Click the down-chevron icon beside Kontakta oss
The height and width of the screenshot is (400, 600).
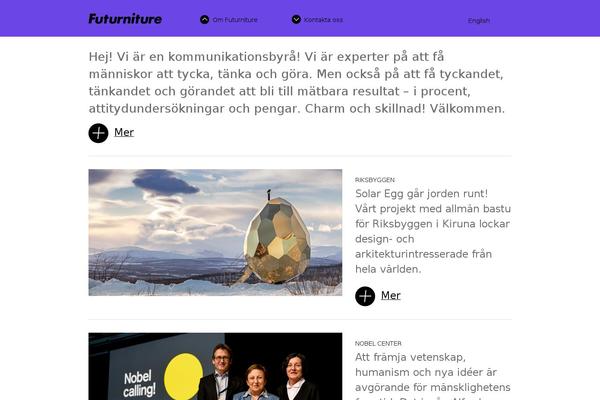pyautogui.click(x=296, y=19)
